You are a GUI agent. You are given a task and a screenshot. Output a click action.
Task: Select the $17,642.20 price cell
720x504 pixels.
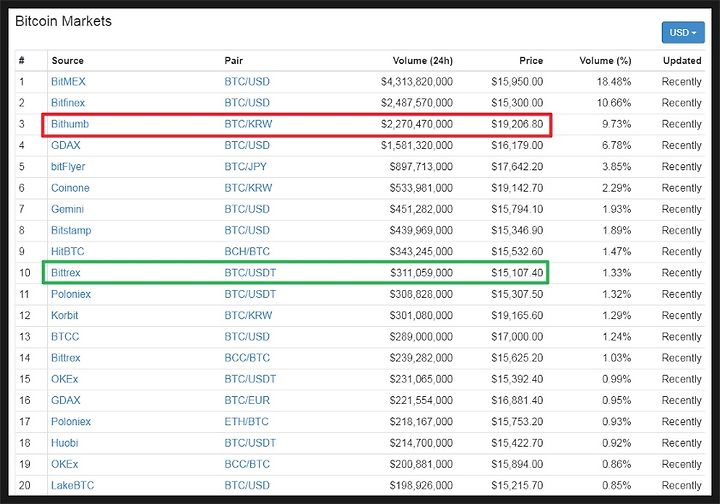pos(517,167)
